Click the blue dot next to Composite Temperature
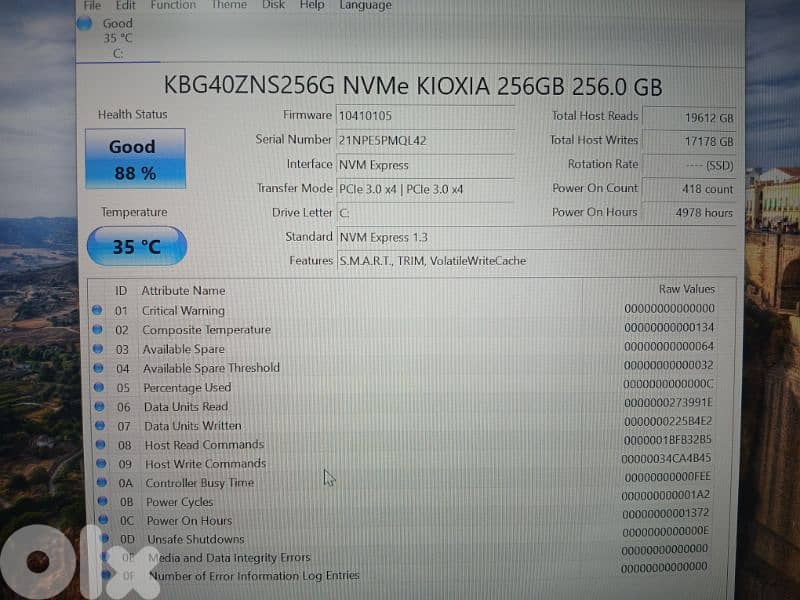This screenshot has width=800, height=600. tap(97, 329)
